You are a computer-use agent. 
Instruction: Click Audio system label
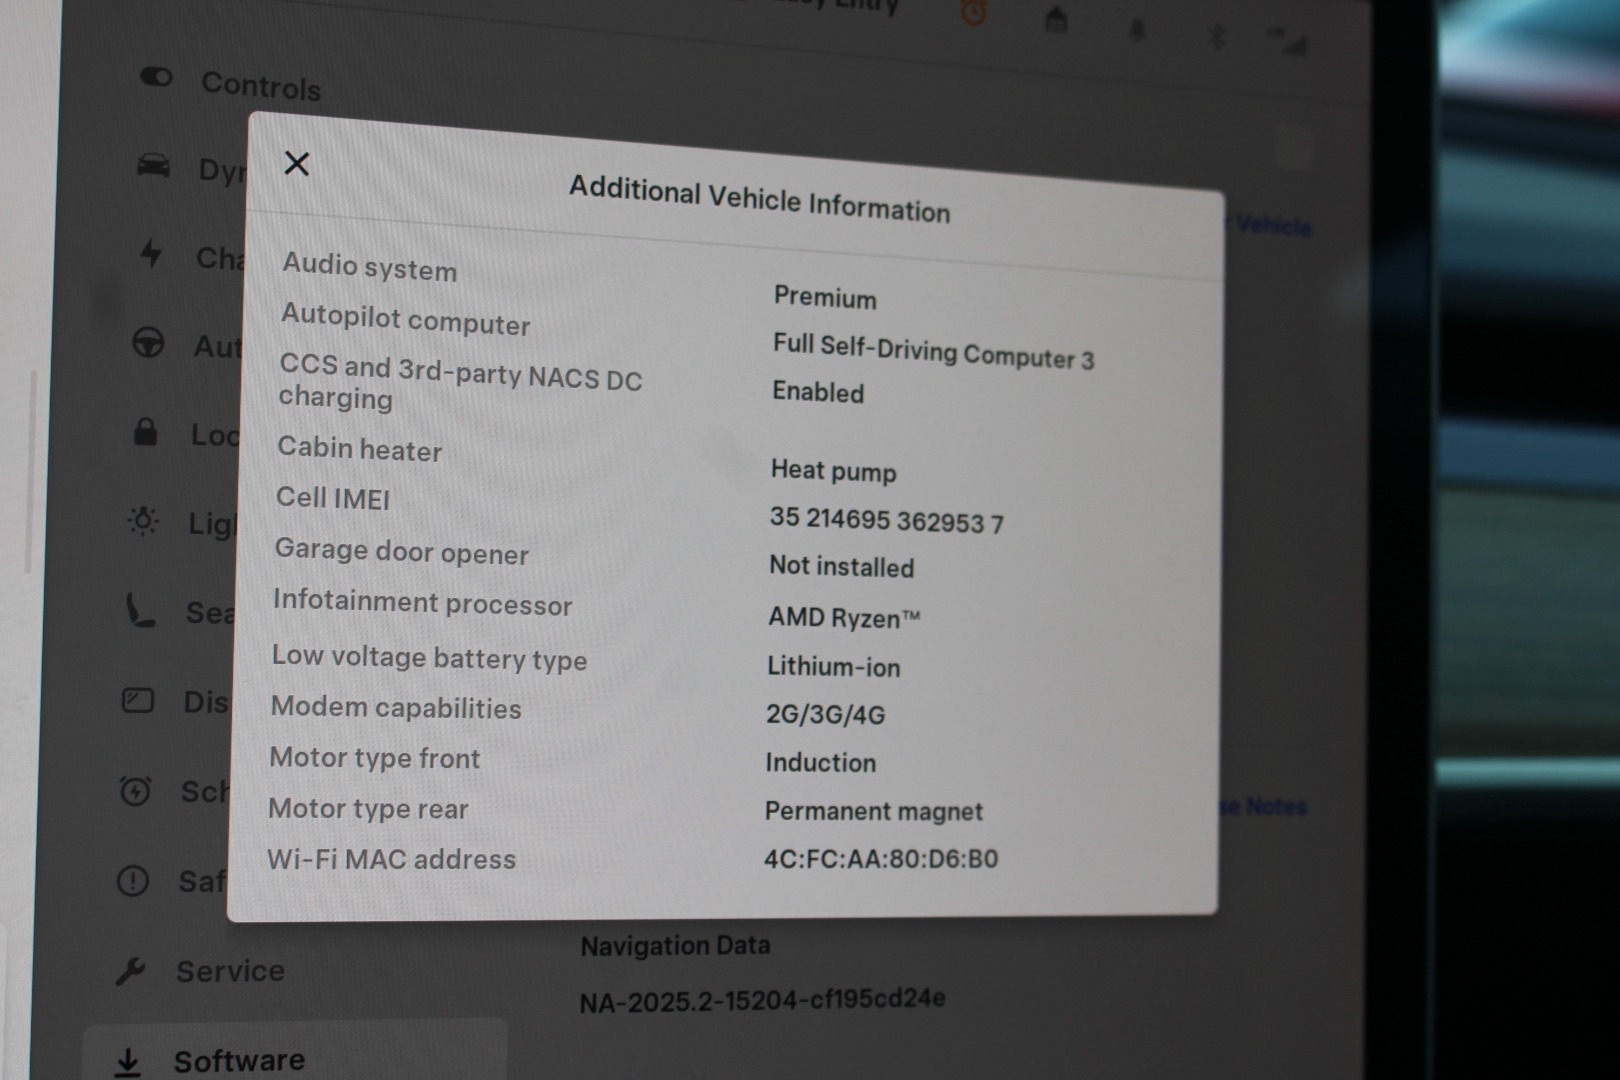point(369,267)
